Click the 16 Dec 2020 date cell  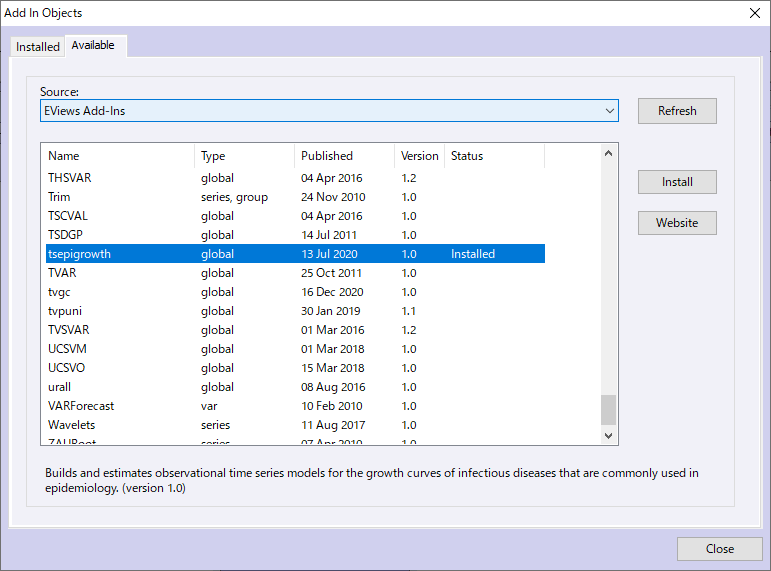[332, 292]
